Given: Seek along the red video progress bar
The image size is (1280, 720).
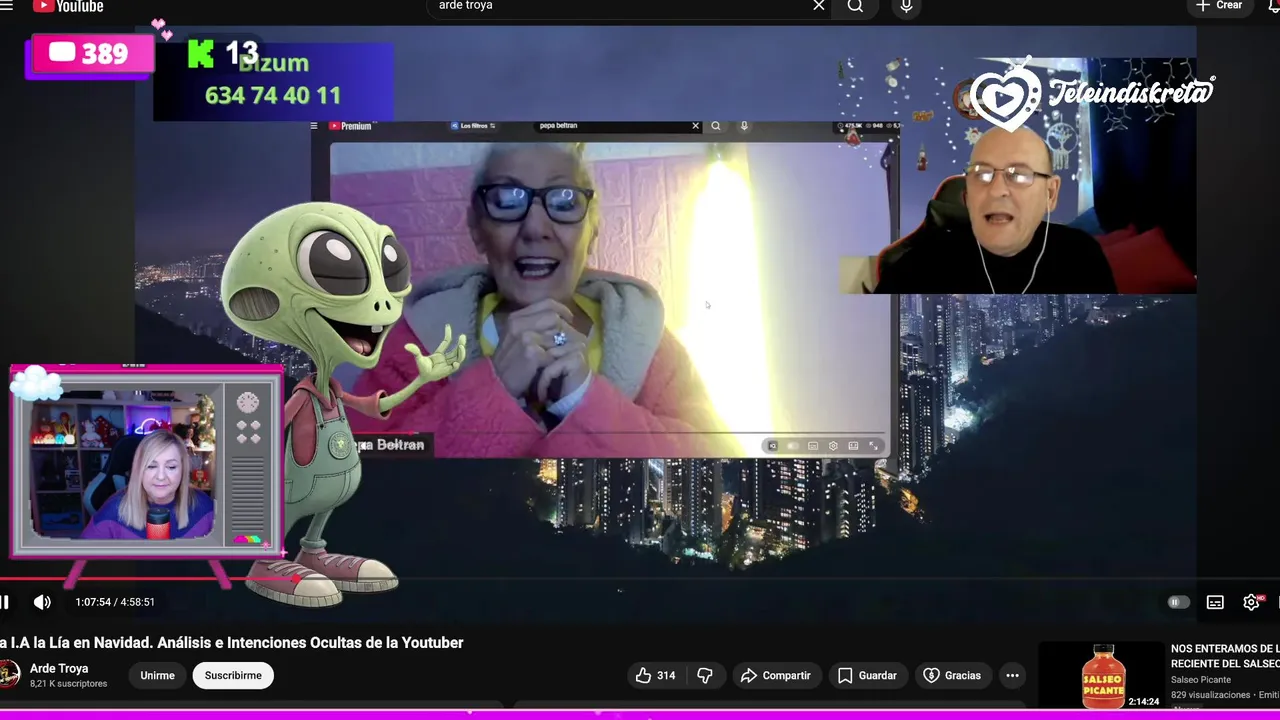Looking at the screenshot, I should click(x=640, y=578).
